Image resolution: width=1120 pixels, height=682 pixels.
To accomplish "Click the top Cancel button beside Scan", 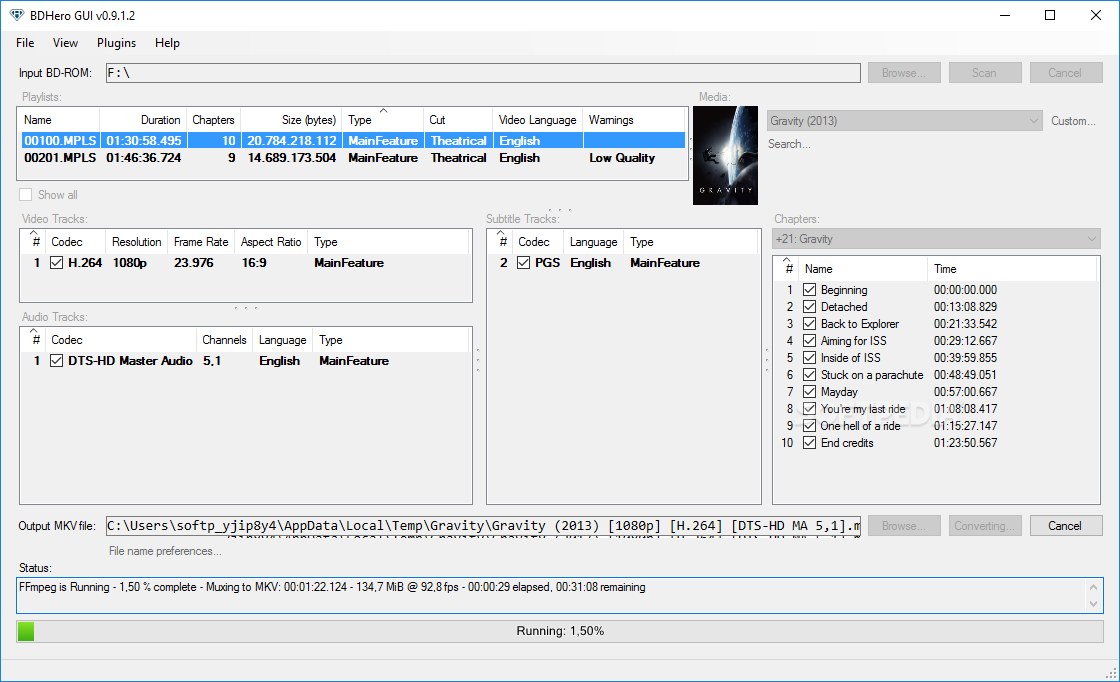I will (1065, 73).
